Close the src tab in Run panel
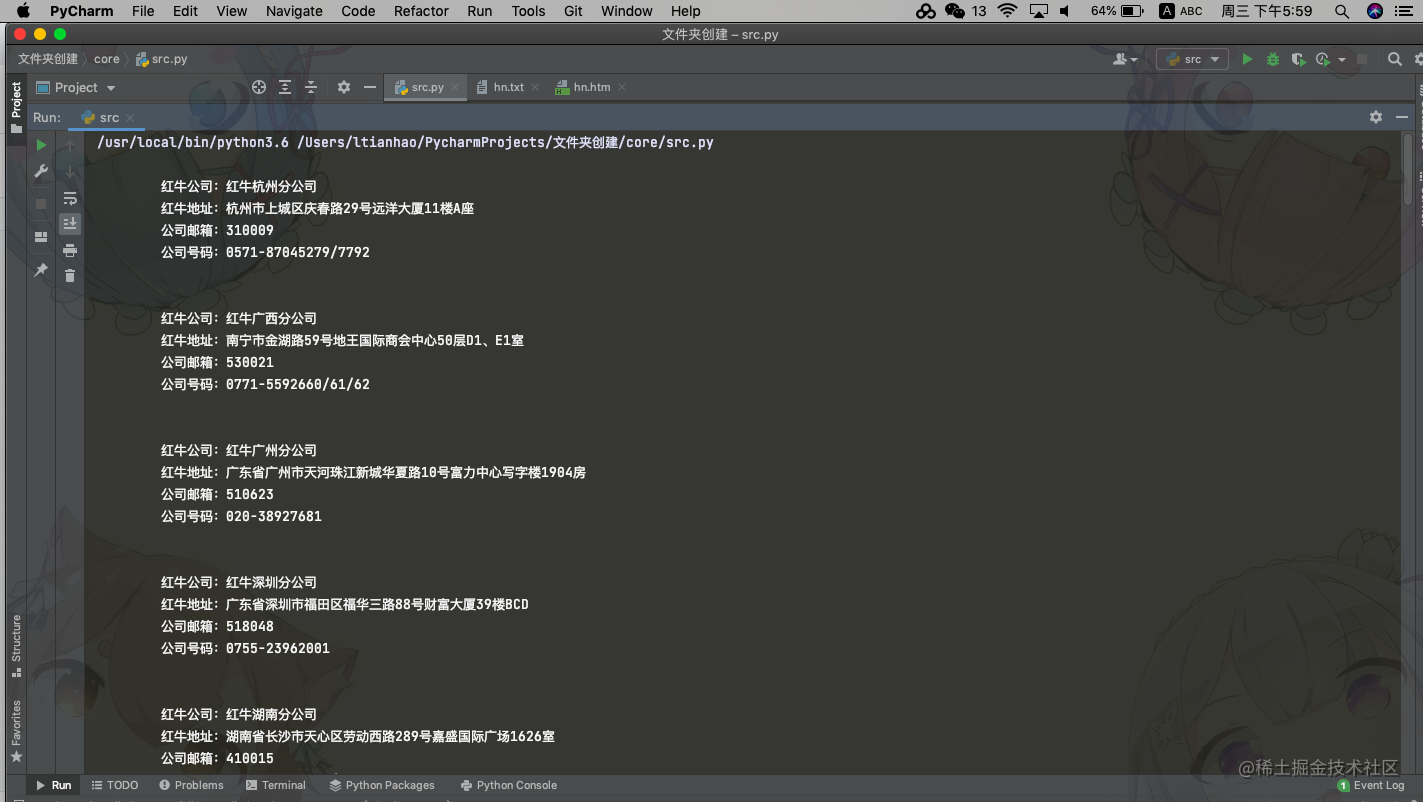Screen dimensions: 1423x802 (130, 118)
